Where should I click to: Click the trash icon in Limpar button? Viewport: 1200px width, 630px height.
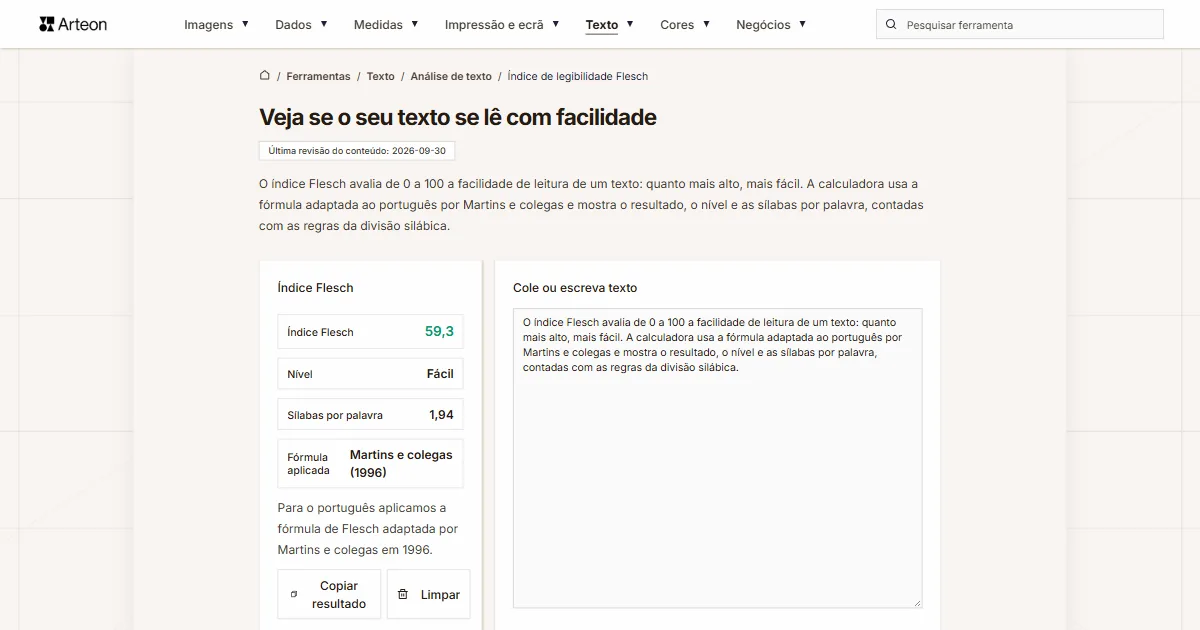403,594
